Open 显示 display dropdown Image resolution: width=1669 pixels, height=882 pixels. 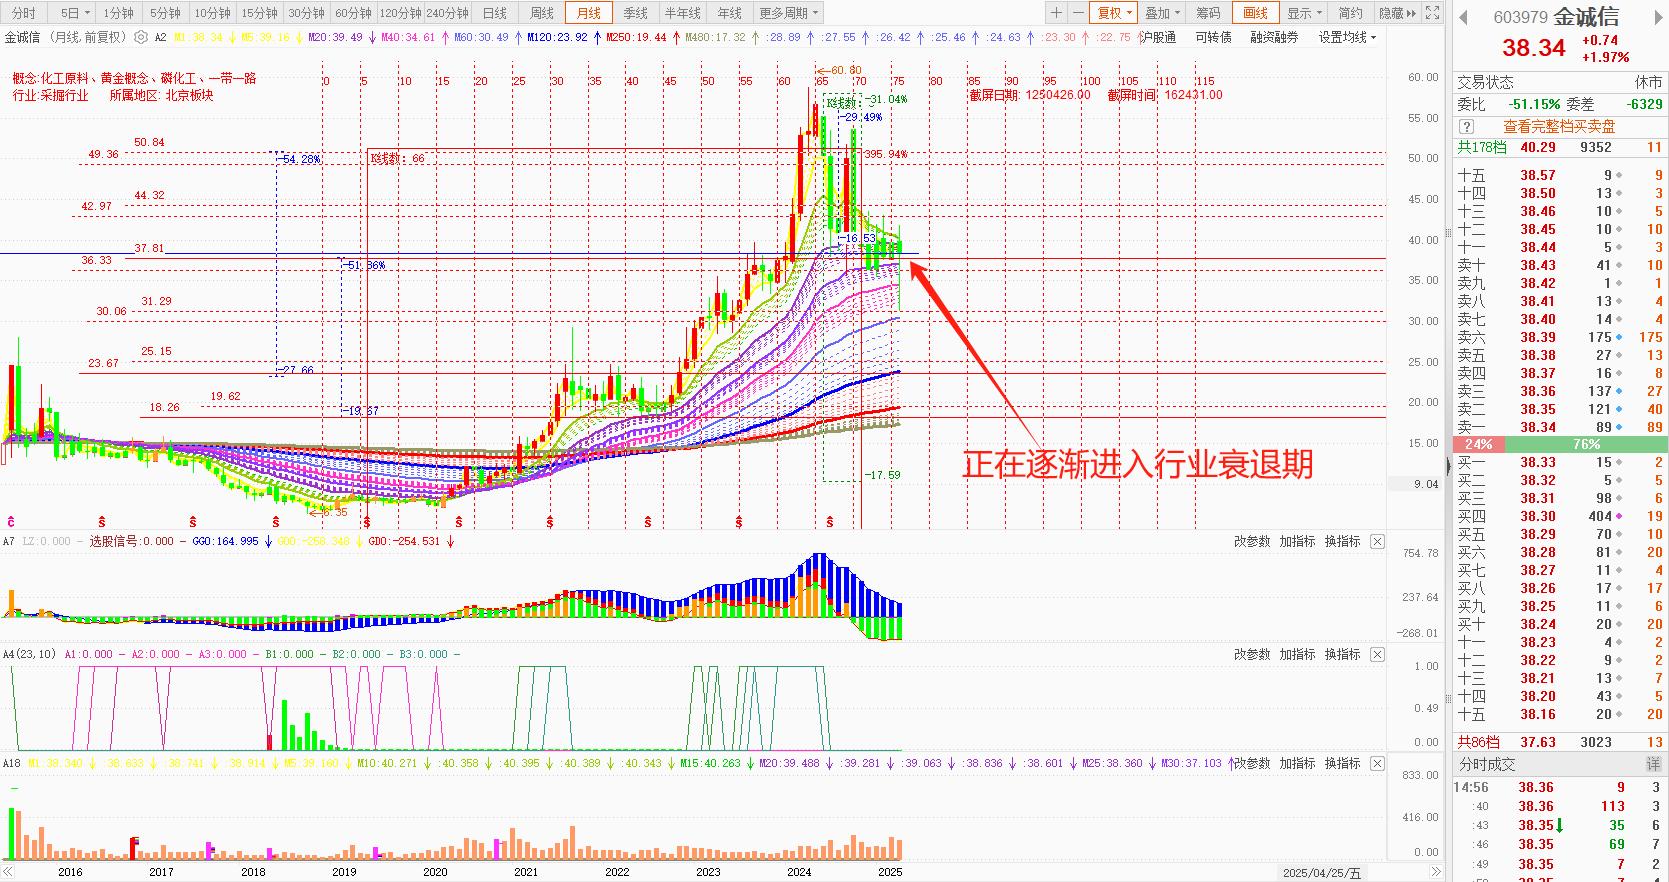tap(1304, 13)
